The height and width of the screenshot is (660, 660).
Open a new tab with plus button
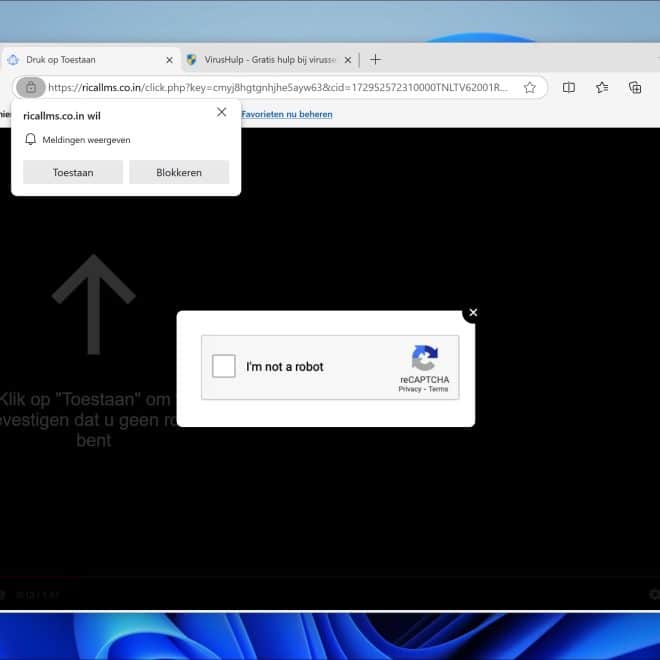pos(375,59)
